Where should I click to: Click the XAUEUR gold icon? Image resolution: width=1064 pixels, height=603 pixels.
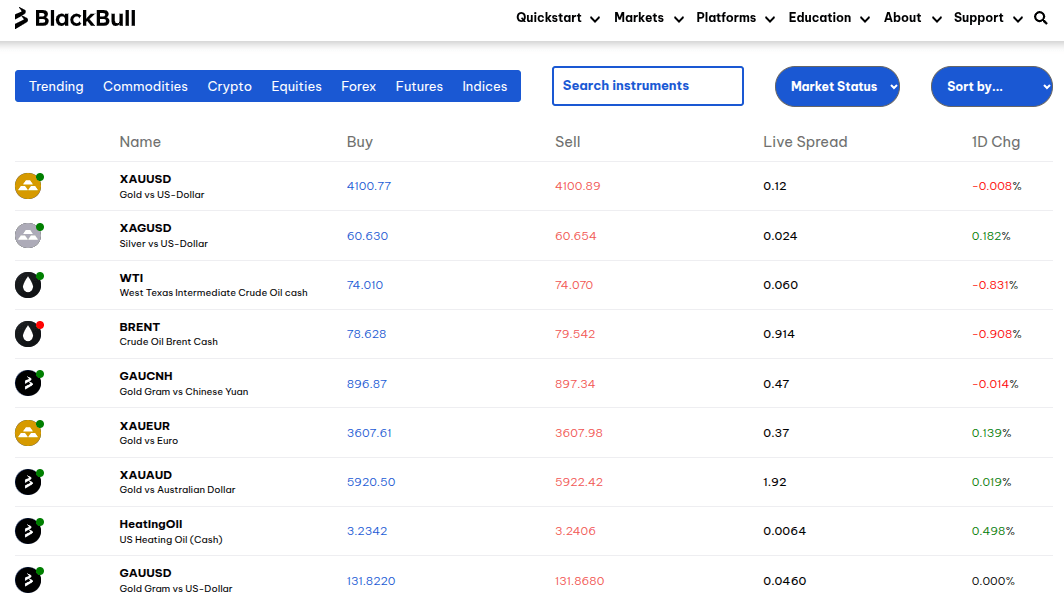(x=28, y=433)
